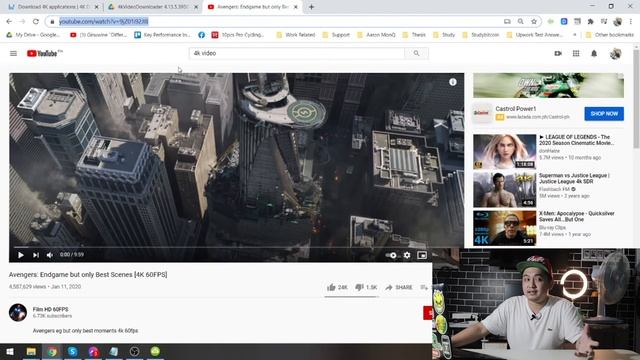Click the video info card icon
The height and width of the screenshot is (360, 640).
coord(453,82)
